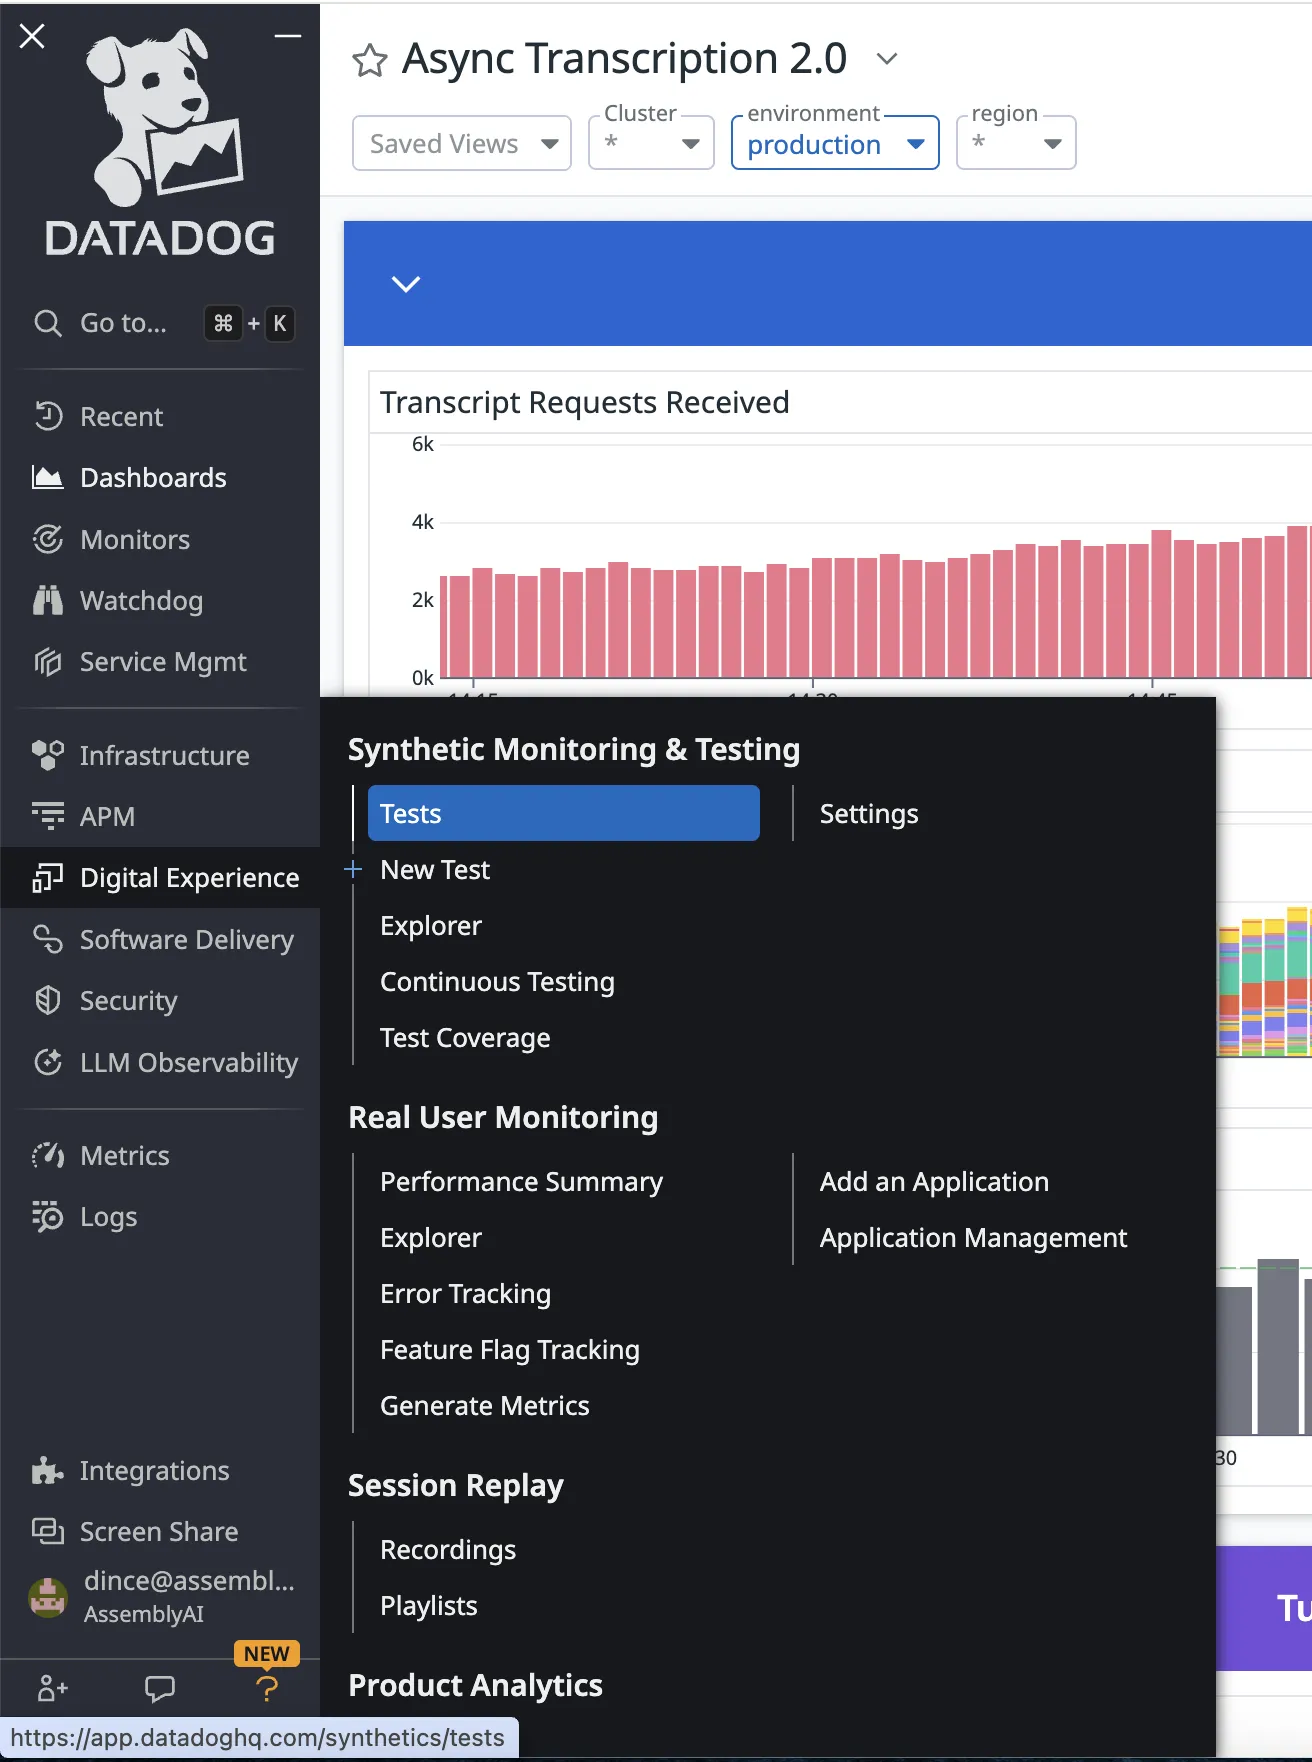Click the Monitors sidebar icon
1312x1762 pixels.
(48, 540)
